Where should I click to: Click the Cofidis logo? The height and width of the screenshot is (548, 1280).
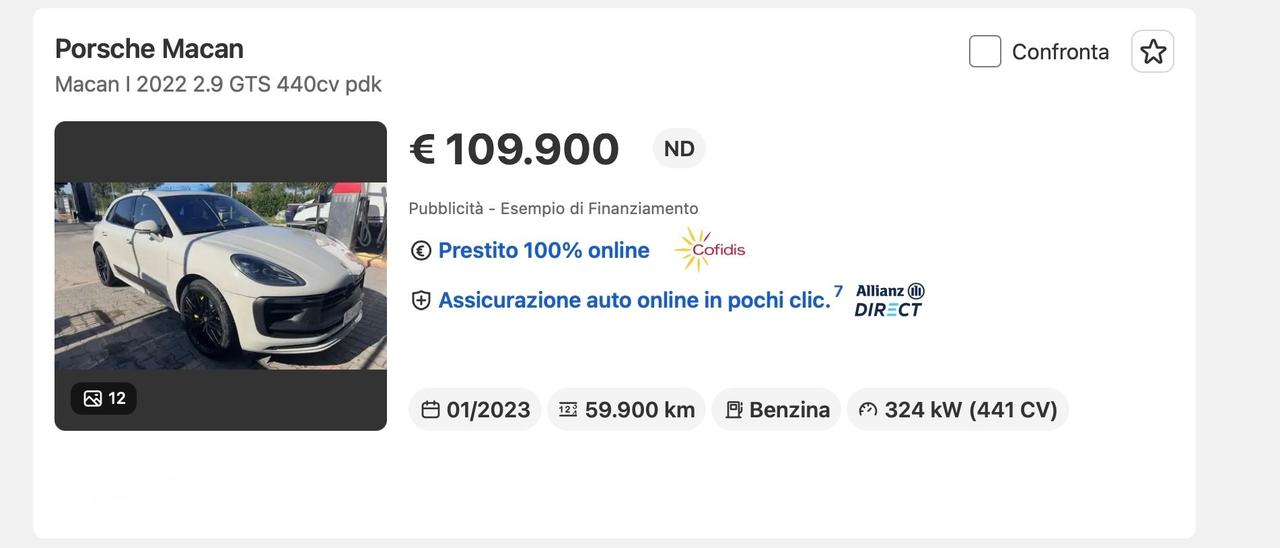[x=710, y=249]
